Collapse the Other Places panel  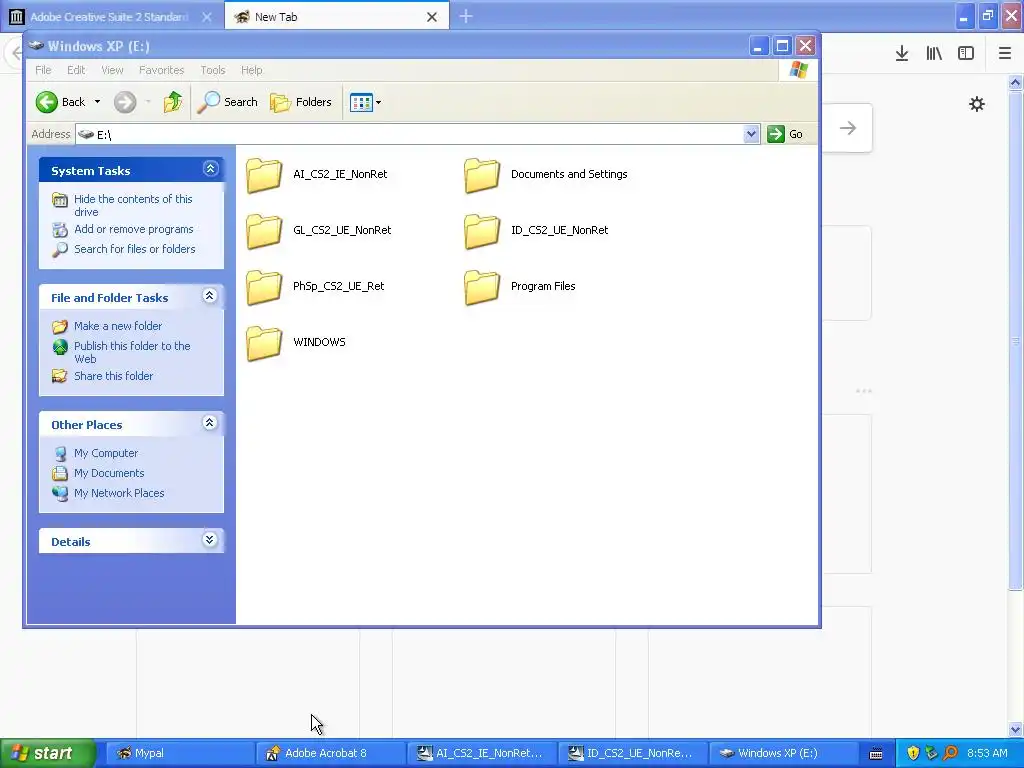point(210,423)
